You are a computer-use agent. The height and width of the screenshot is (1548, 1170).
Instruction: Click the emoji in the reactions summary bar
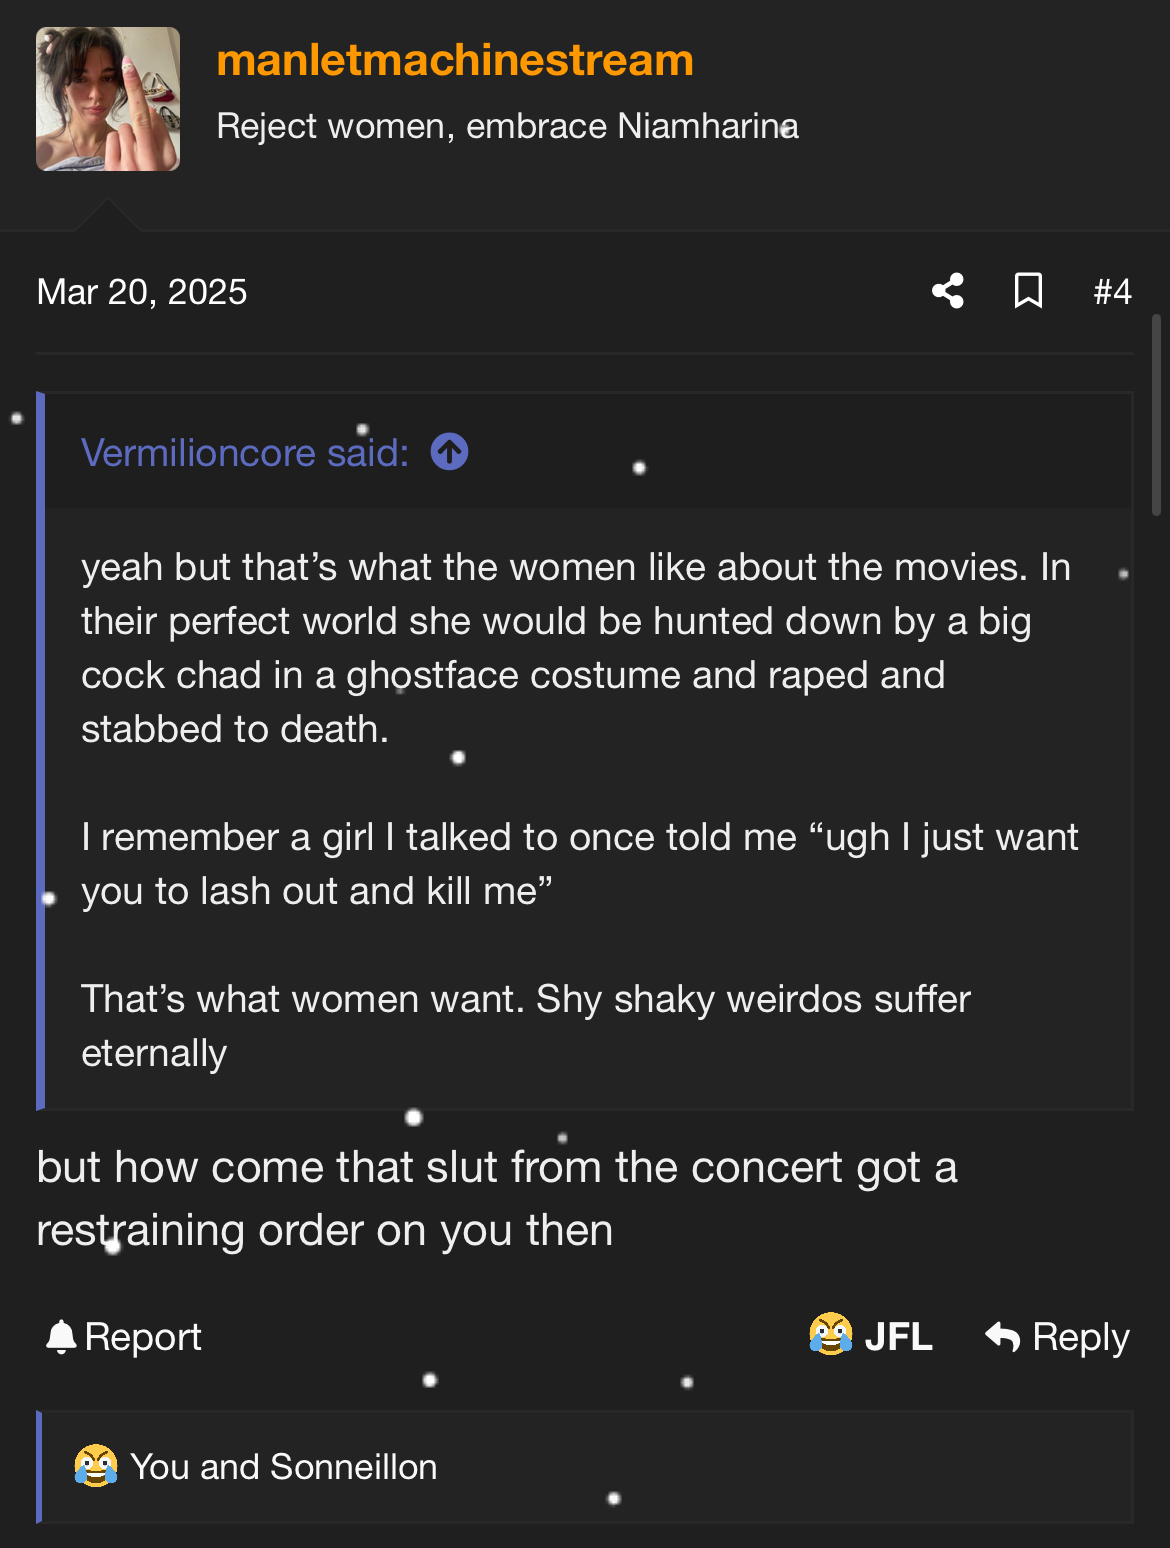pyautogui.click(x=96, y=1467)
